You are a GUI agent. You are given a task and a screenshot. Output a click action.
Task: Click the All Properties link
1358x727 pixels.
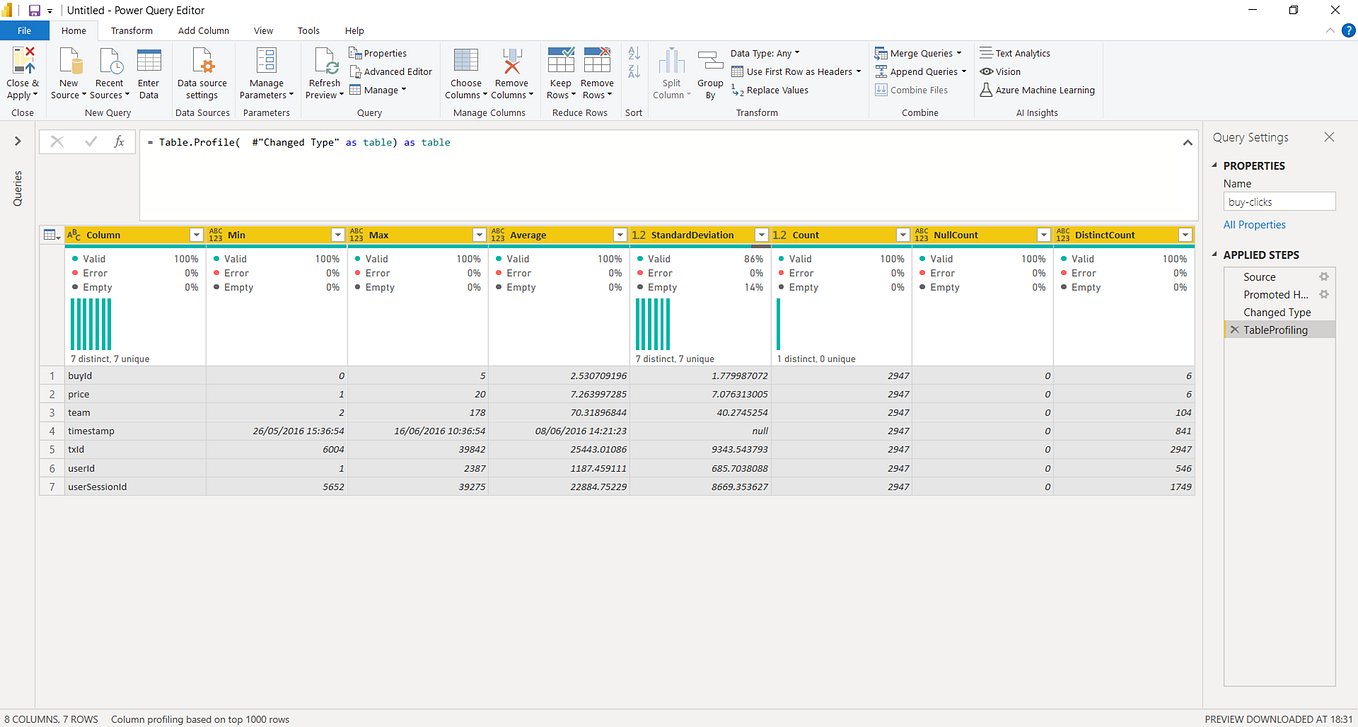click(x=1254, y=224)
